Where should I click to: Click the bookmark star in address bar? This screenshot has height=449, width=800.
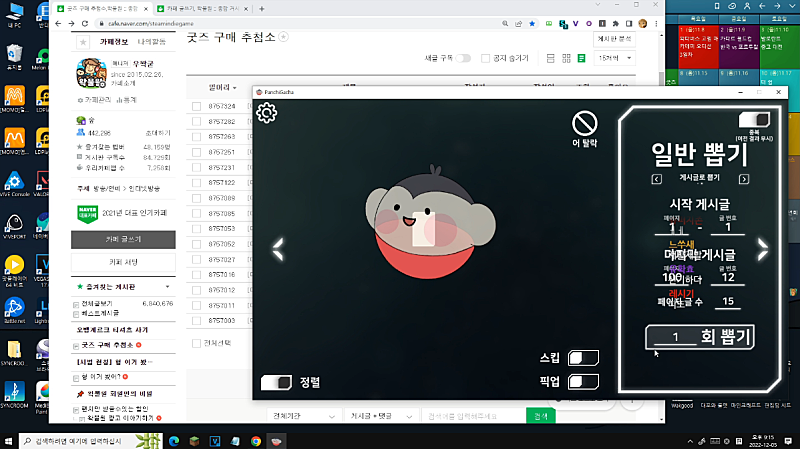(532, 23)
